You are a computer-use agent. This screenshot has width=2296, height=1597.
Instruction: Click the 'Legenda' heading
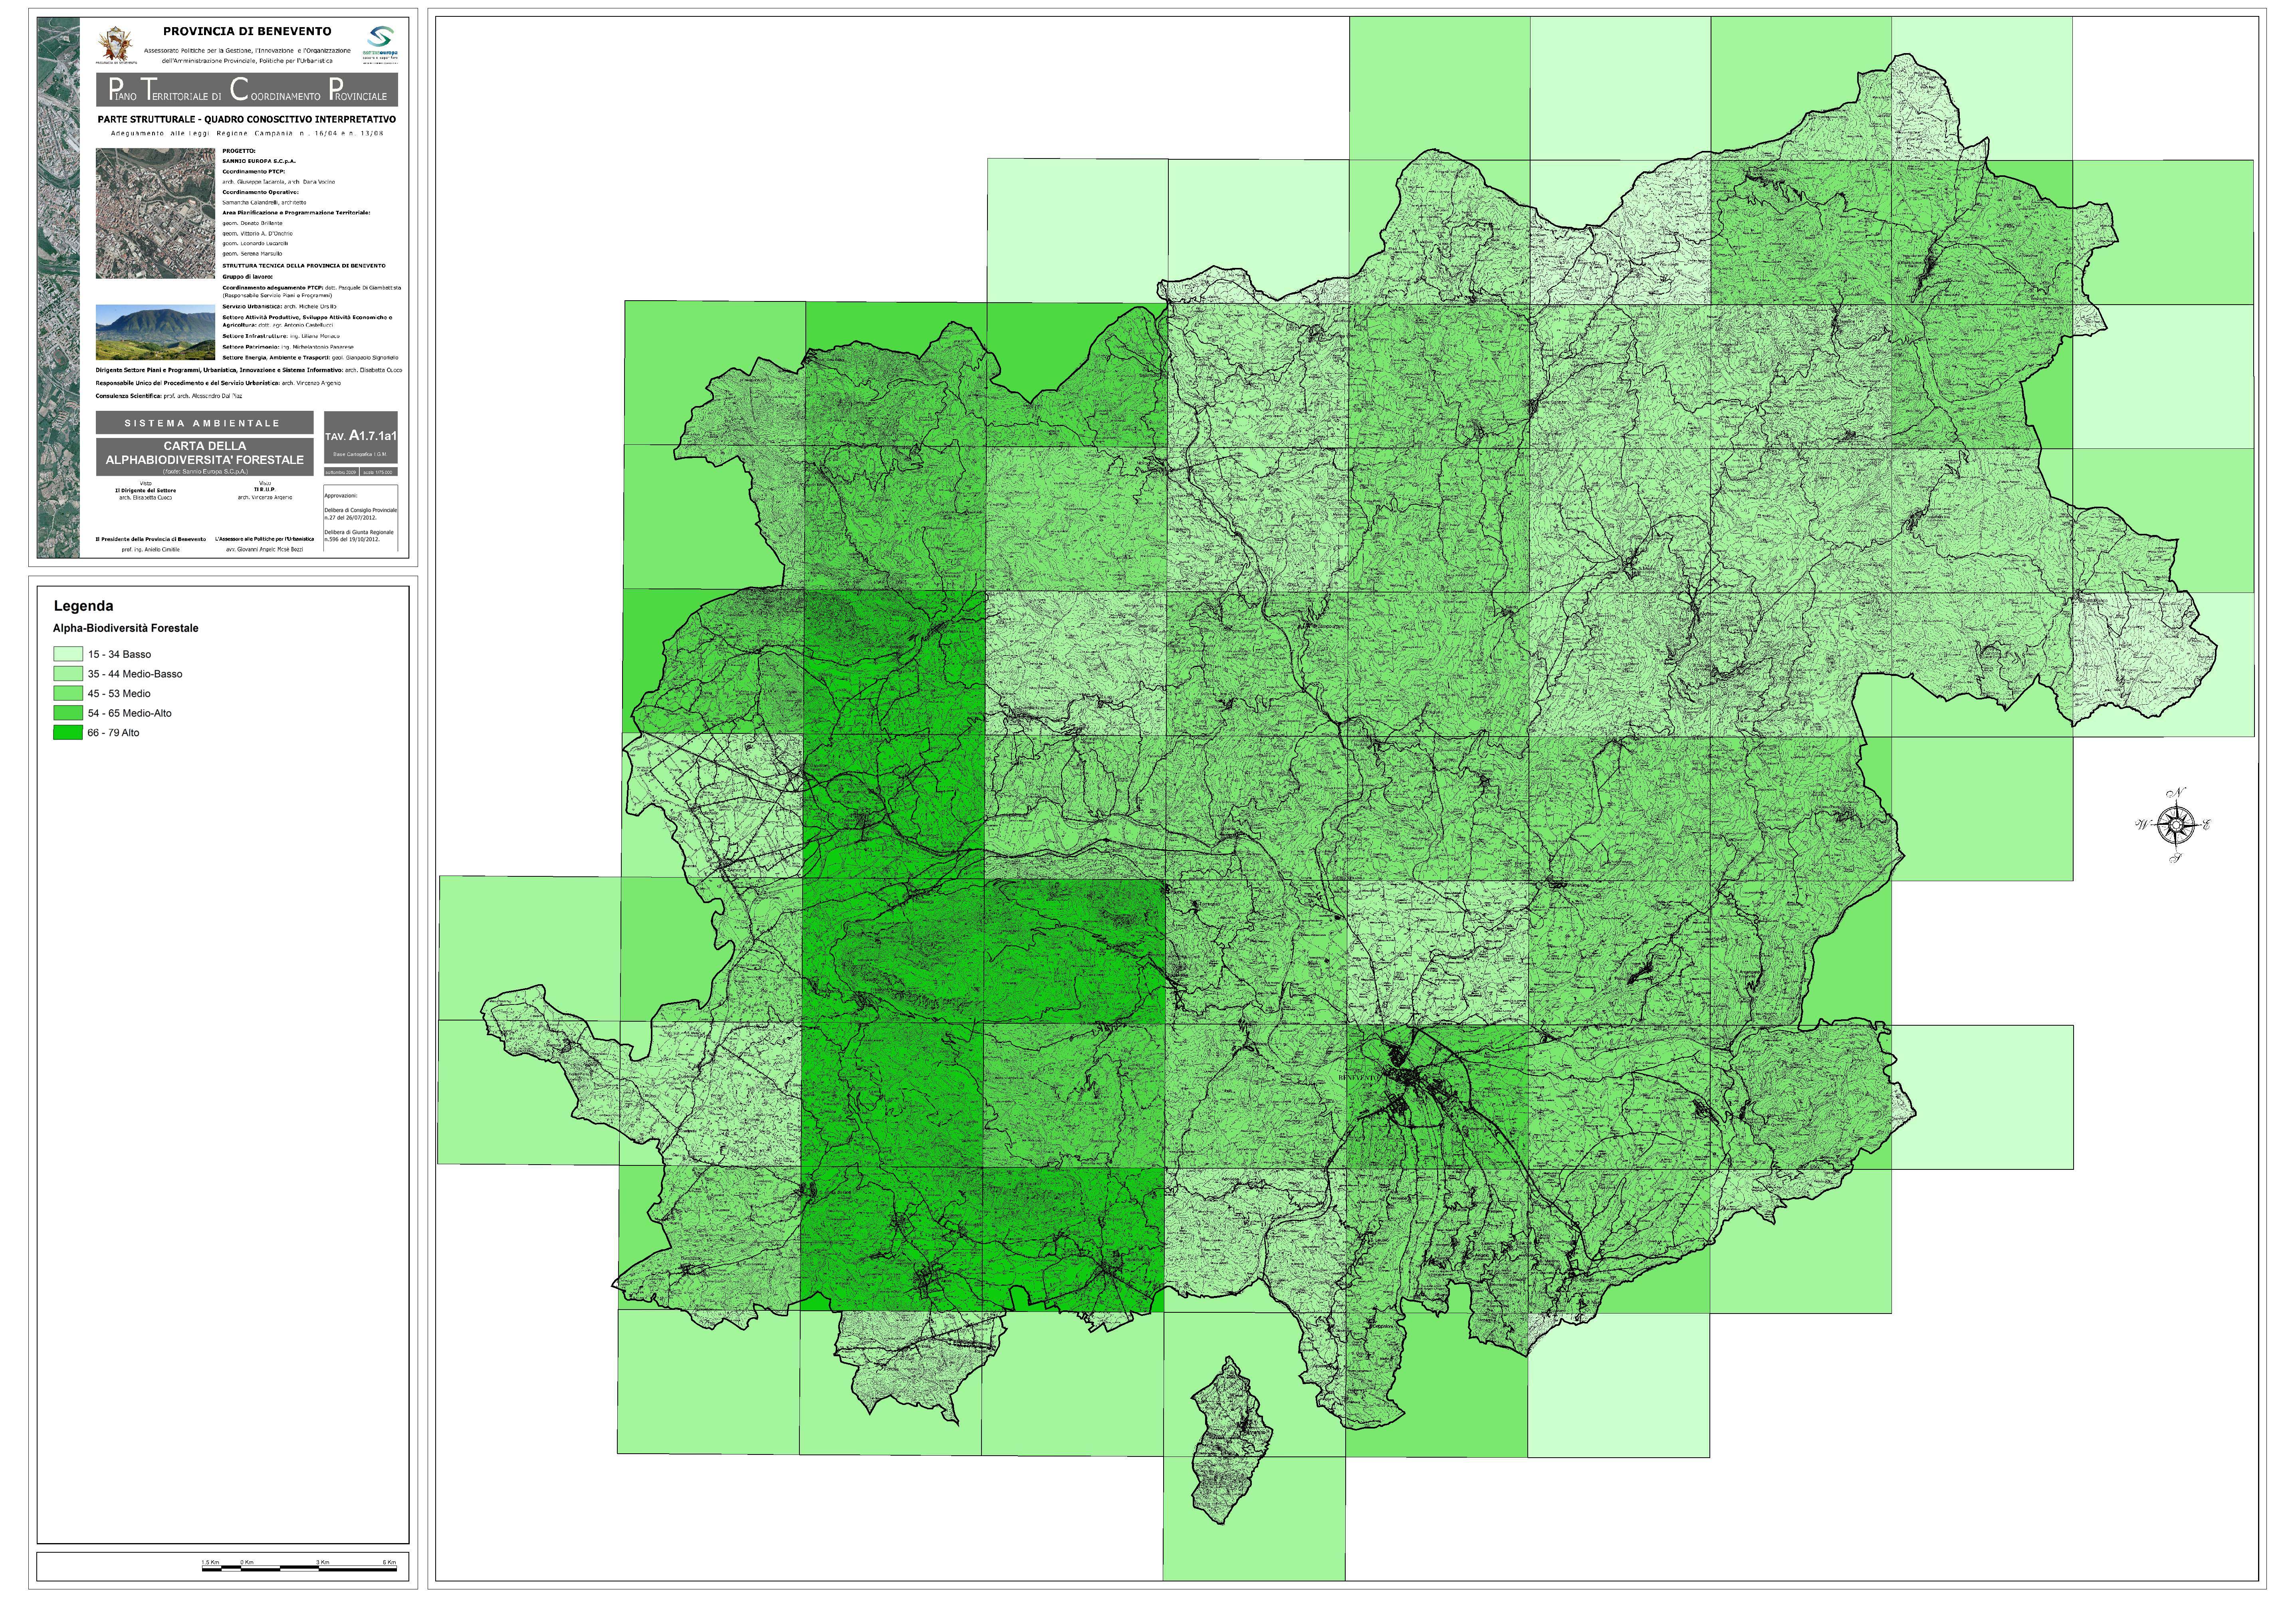click(83, 606)
